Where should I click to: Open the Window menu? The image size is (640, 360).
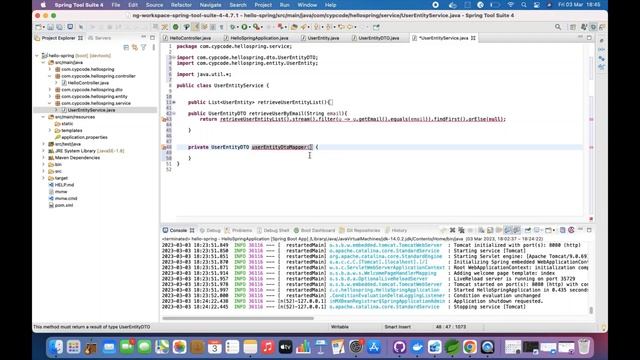(307, 5)
